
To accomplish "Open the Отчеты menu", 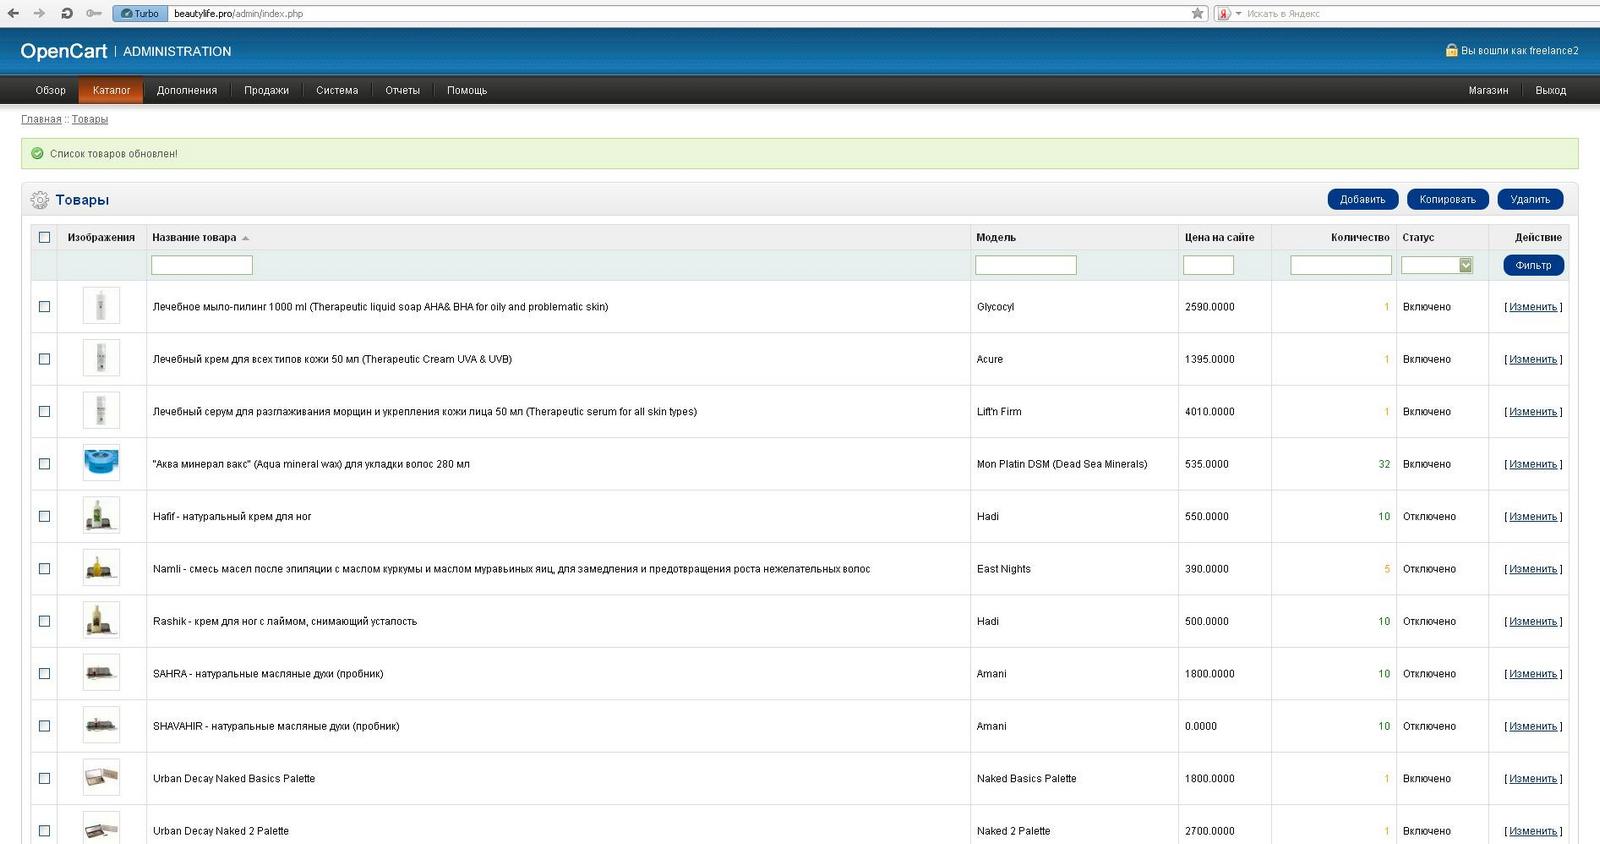I will tap(403, 90).
